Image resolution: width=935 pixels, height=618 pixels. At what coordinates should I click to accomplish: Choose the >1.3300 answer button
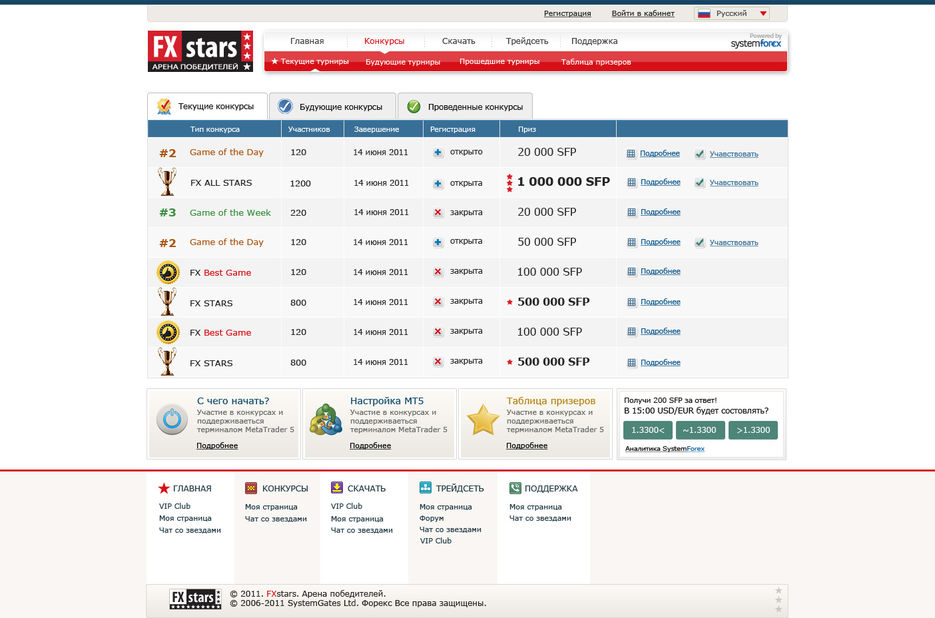753,430
